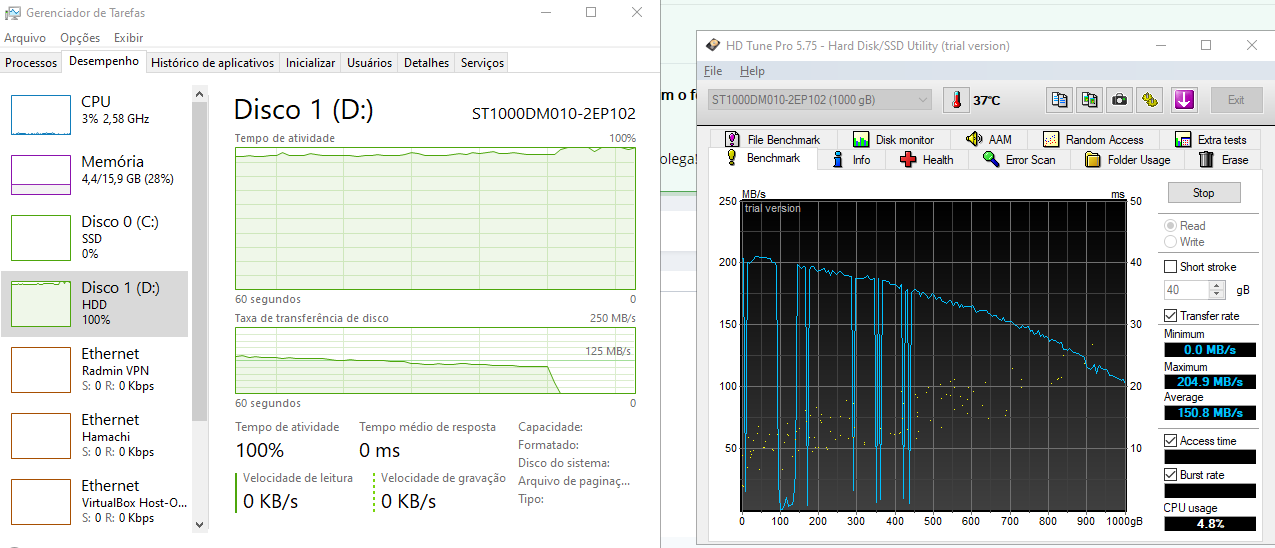Open the ST1000DM010 drive selection dropdown
The width and height of the screenshot is (1275, 548).
[x=819, y=100]
